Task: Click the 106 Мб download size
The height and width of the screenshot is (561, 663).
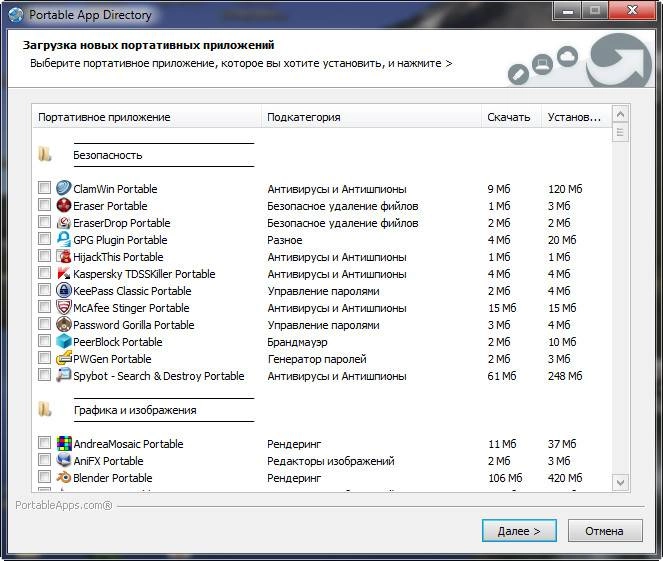Action: click(x=505, y=478)
